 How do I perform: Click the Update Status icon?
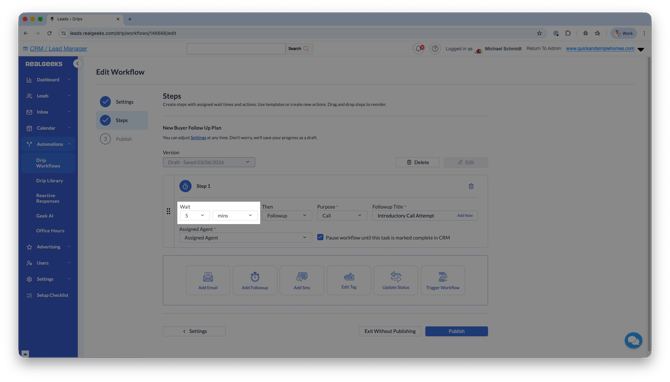click(396, 277)
